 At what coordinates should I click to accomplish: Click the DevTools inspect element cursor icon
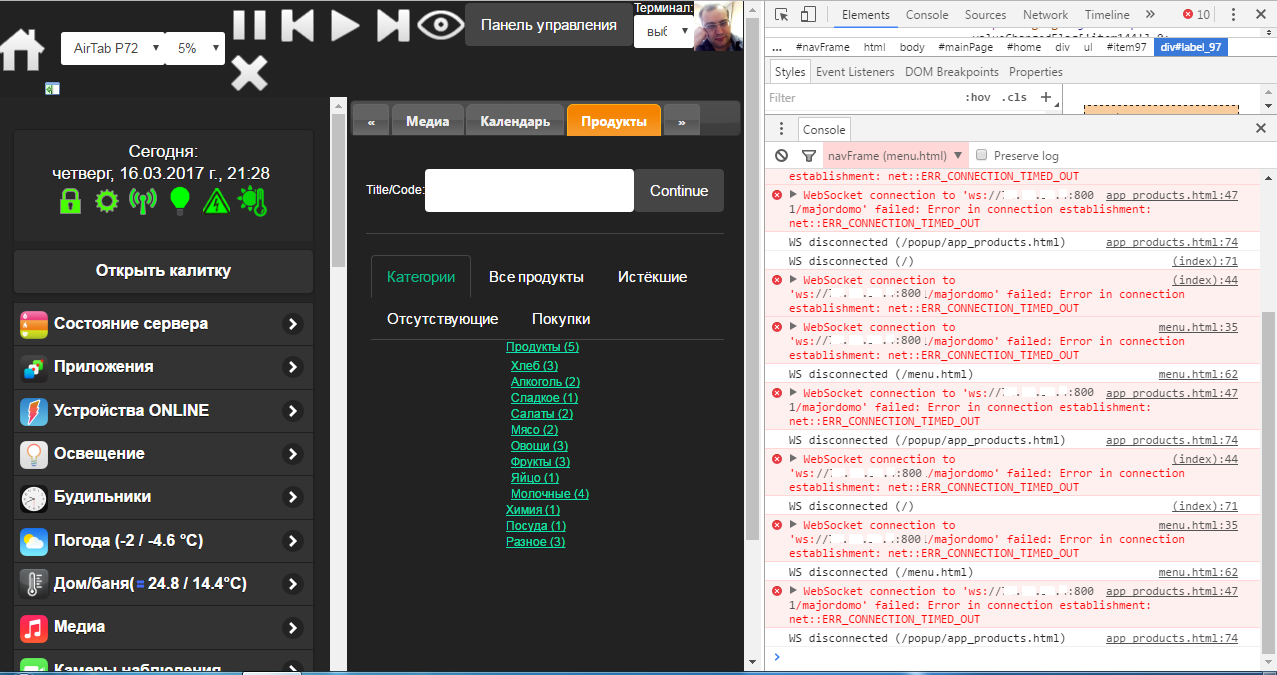point(782,15)
